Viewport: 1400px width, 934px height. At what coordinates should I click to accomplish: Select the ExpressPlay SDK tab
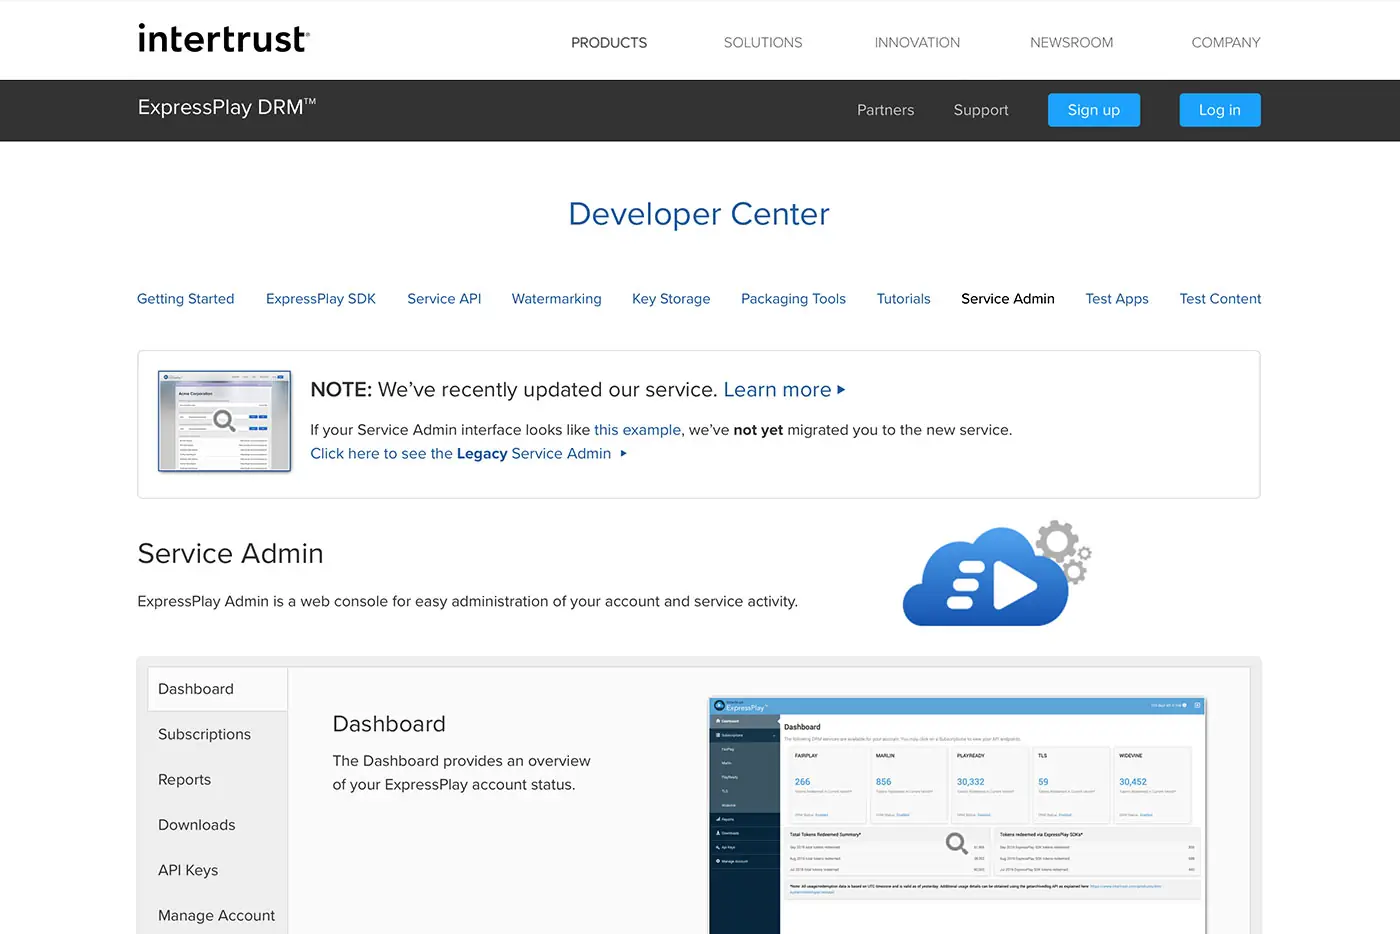321,299
